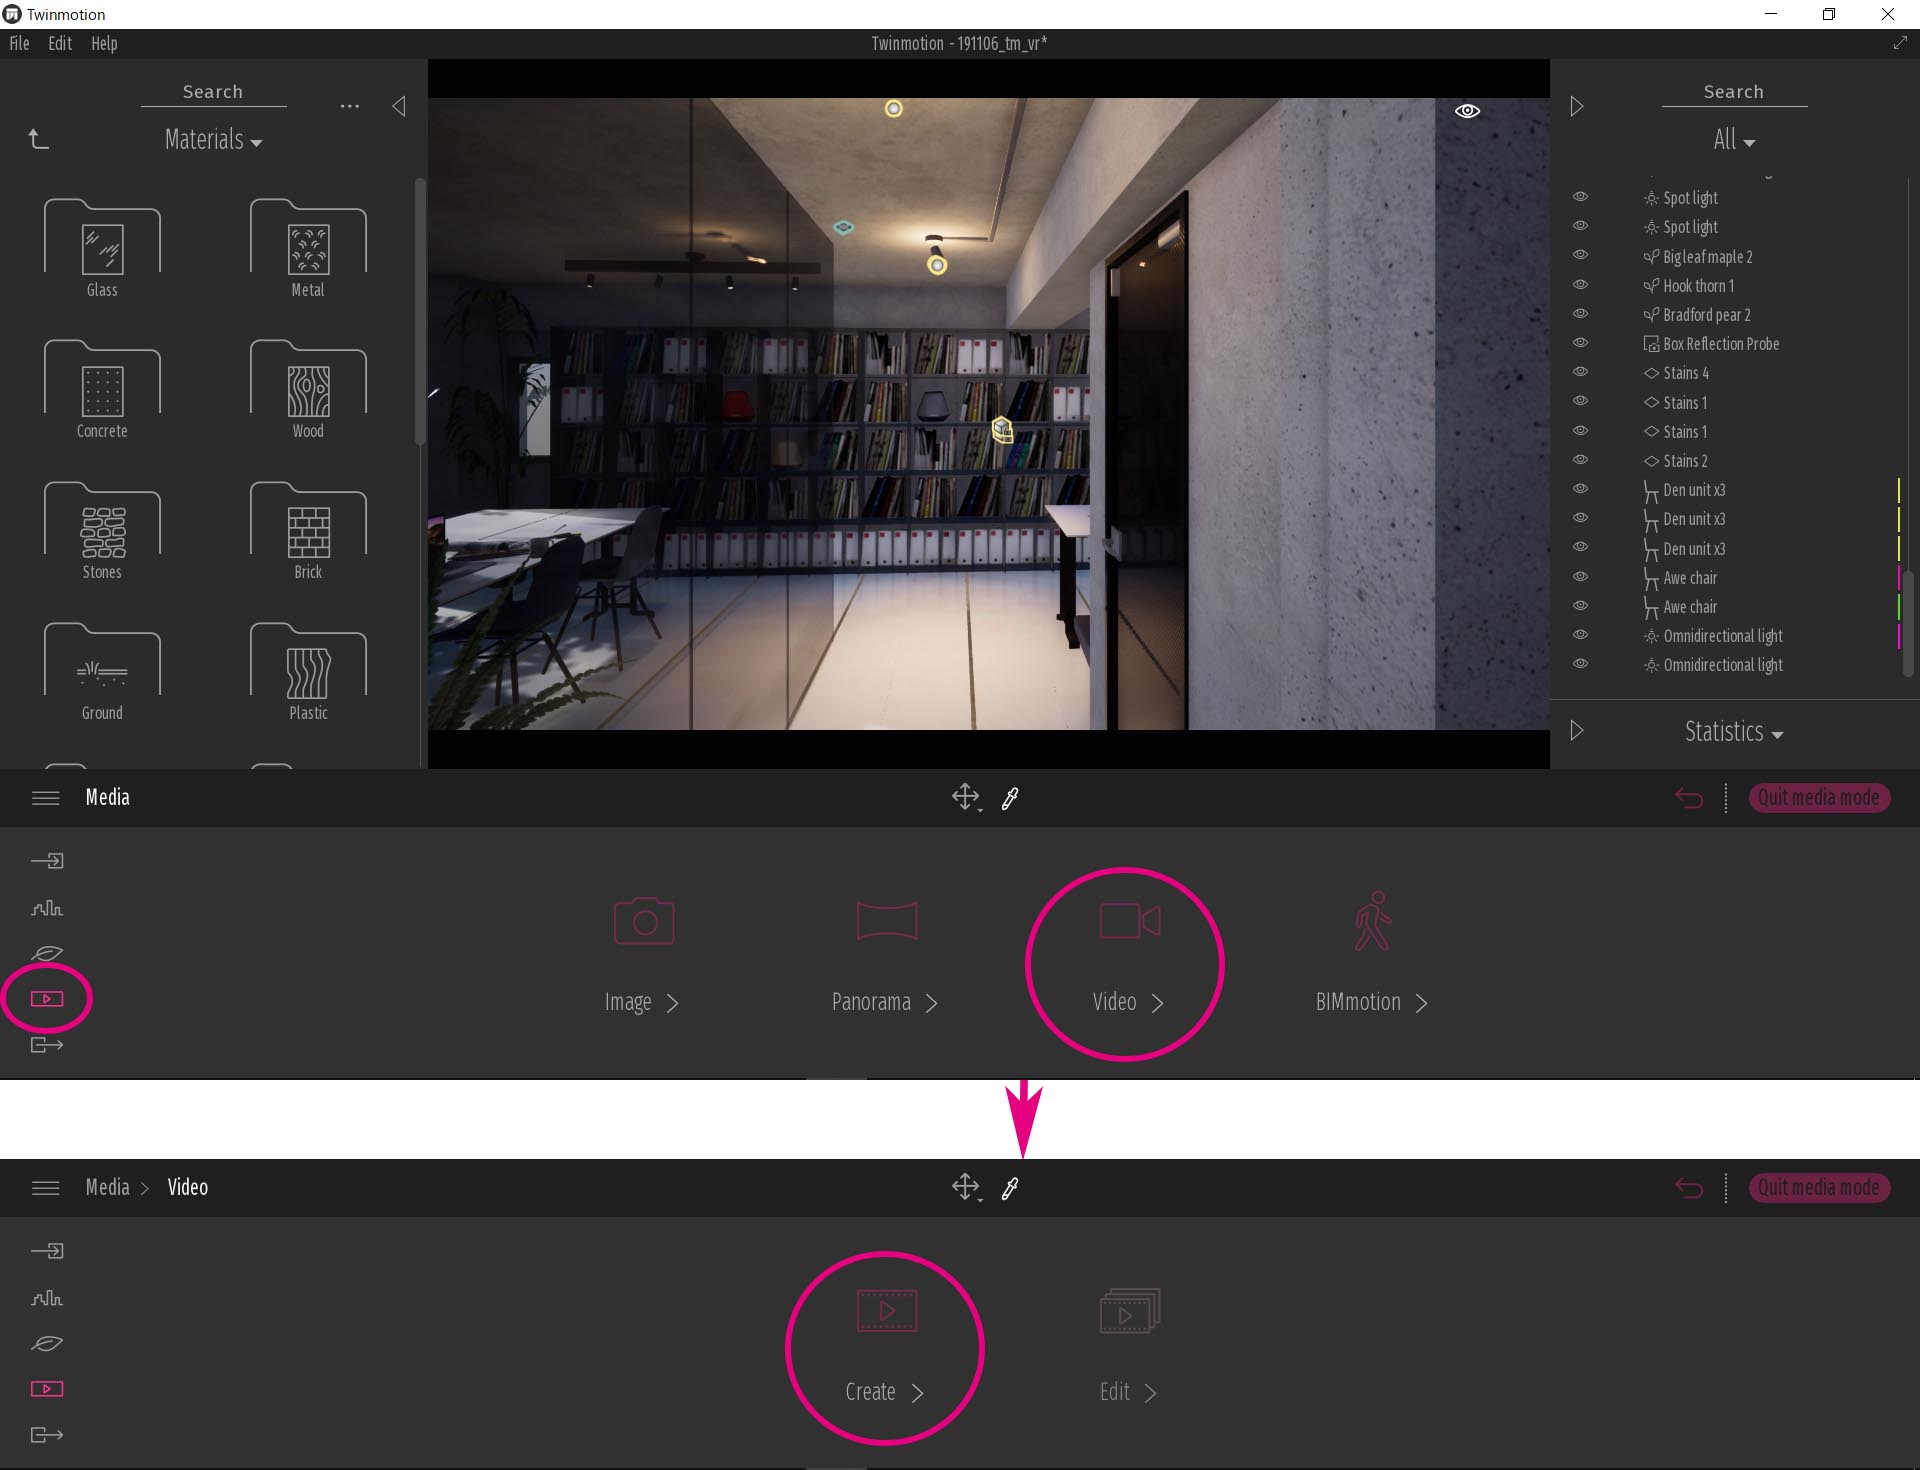Screen dimensions: 1920x1470
Task: Choose the Panorama media icon
Action: point(887,920)
